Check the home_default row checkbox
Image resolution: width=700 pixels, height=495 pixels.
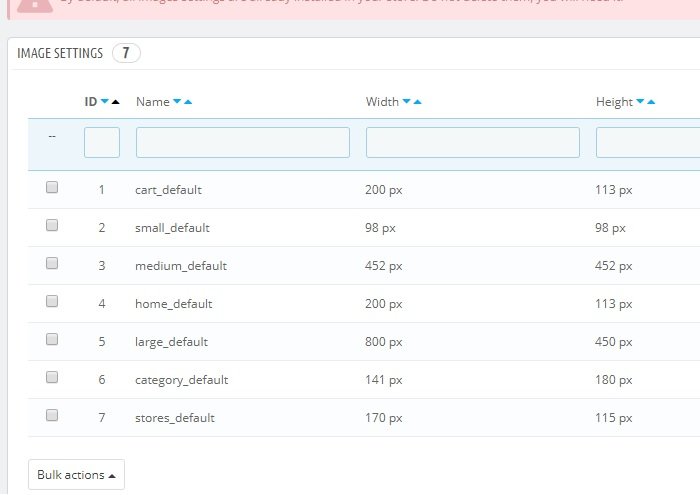pyautogui.click(x=52, y=301)
